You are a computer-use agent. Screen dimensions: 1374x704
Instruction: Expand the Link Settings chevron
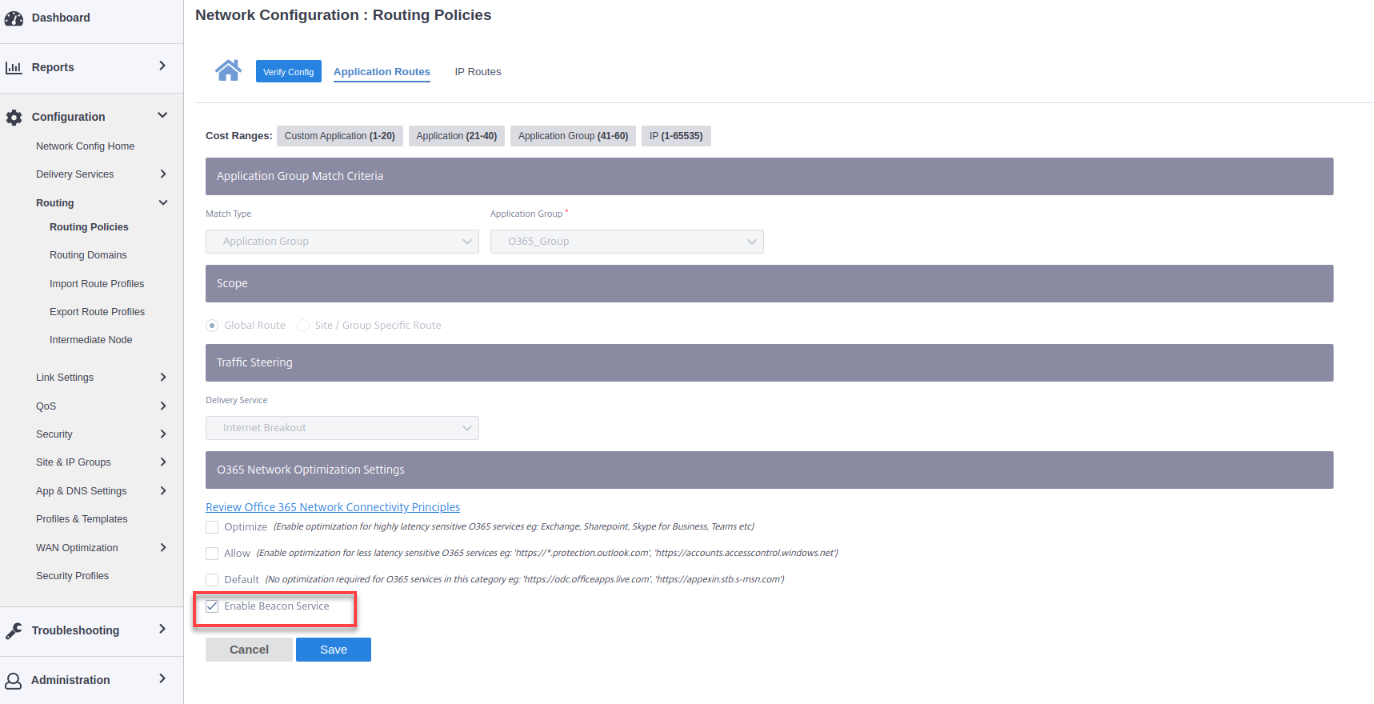coord(163,377)
